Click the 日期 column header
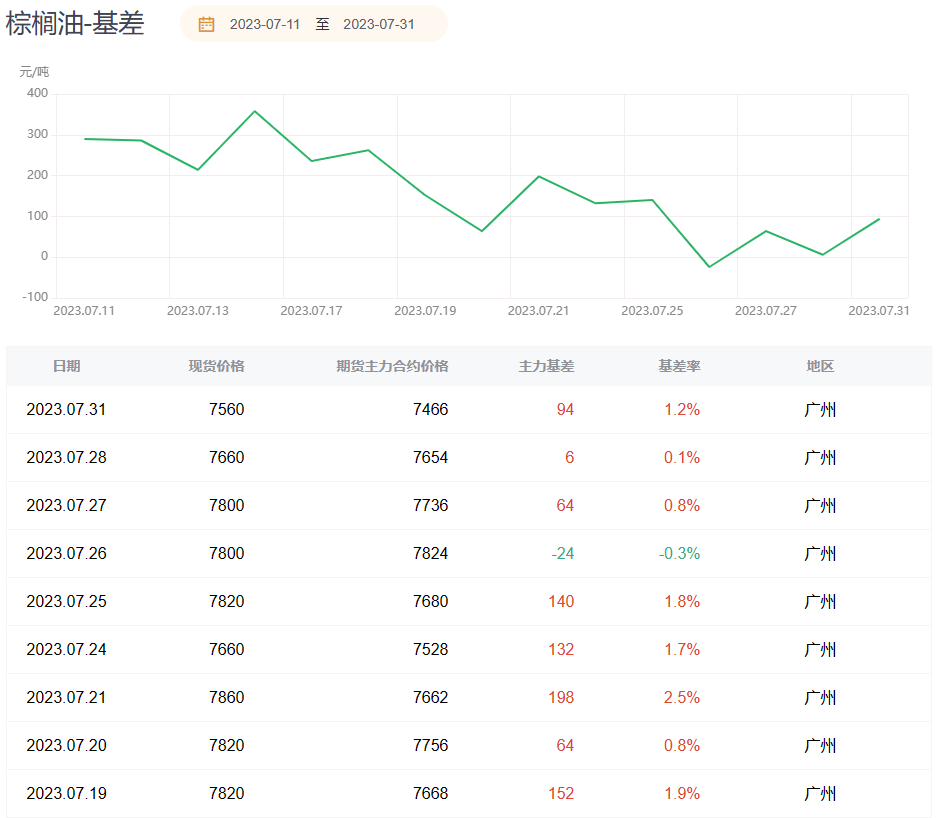The image size is (943, 818). click(x=67, y=366)
